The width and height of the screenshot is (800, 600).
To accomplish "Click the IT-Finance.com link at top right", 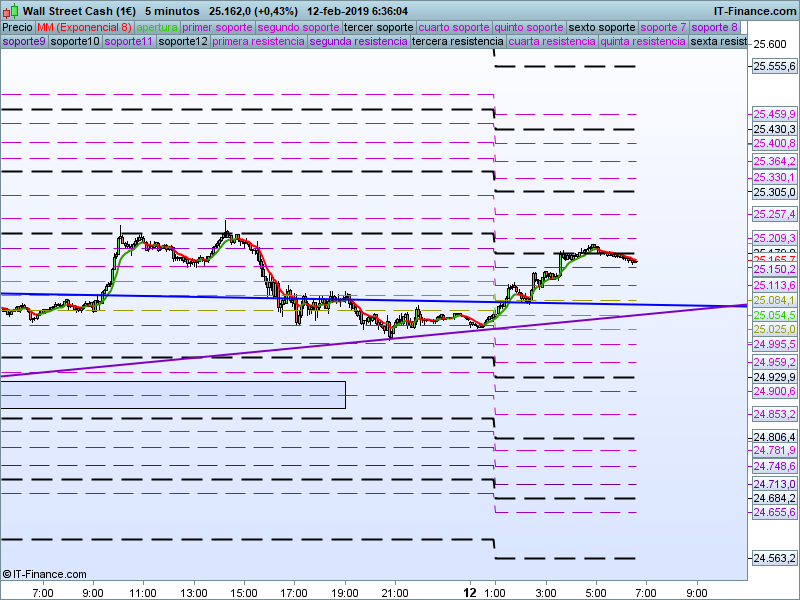I will coord(755,11).
